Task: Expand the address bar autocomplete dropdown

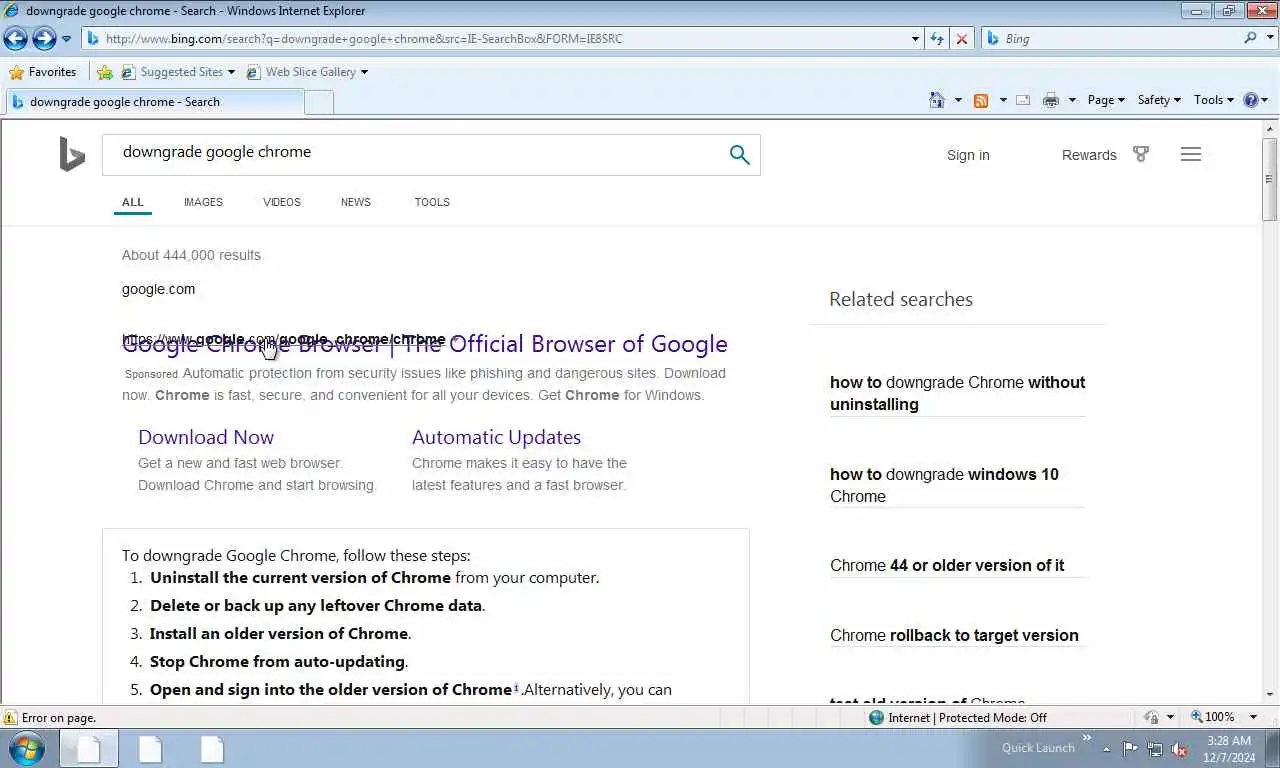Action: 915,39
